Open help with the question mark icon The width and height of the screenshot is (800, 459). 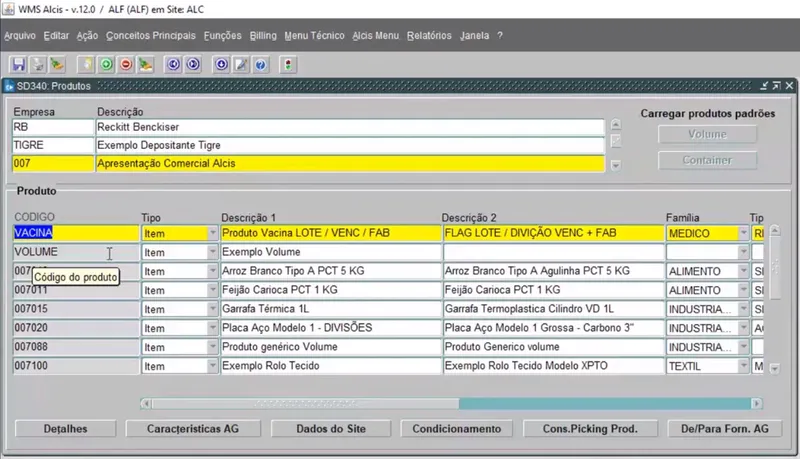[261, 65]
